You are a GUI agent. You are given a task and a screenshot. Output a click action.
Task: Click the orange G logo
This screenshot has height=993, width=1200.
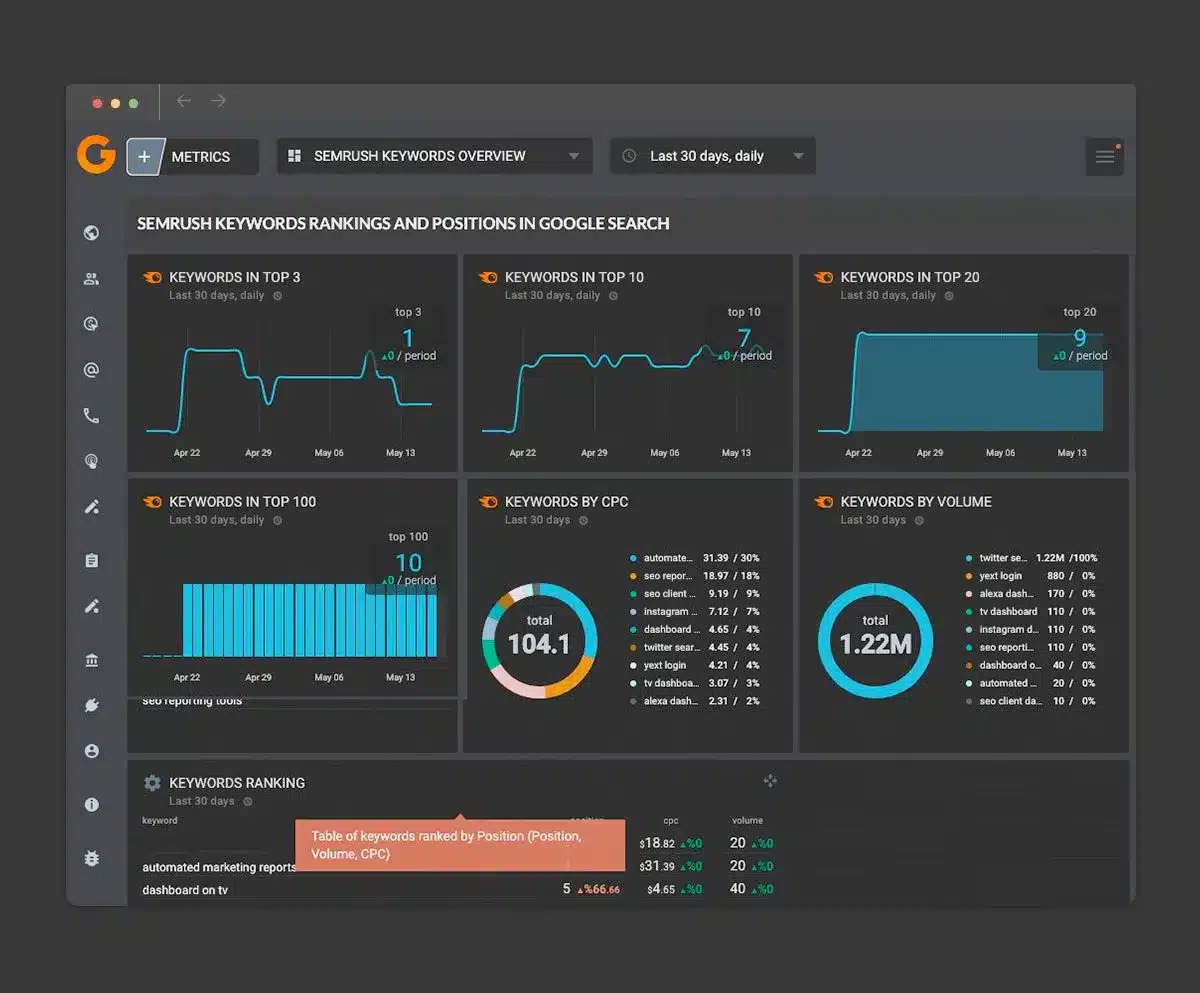(x=96, y=155)
